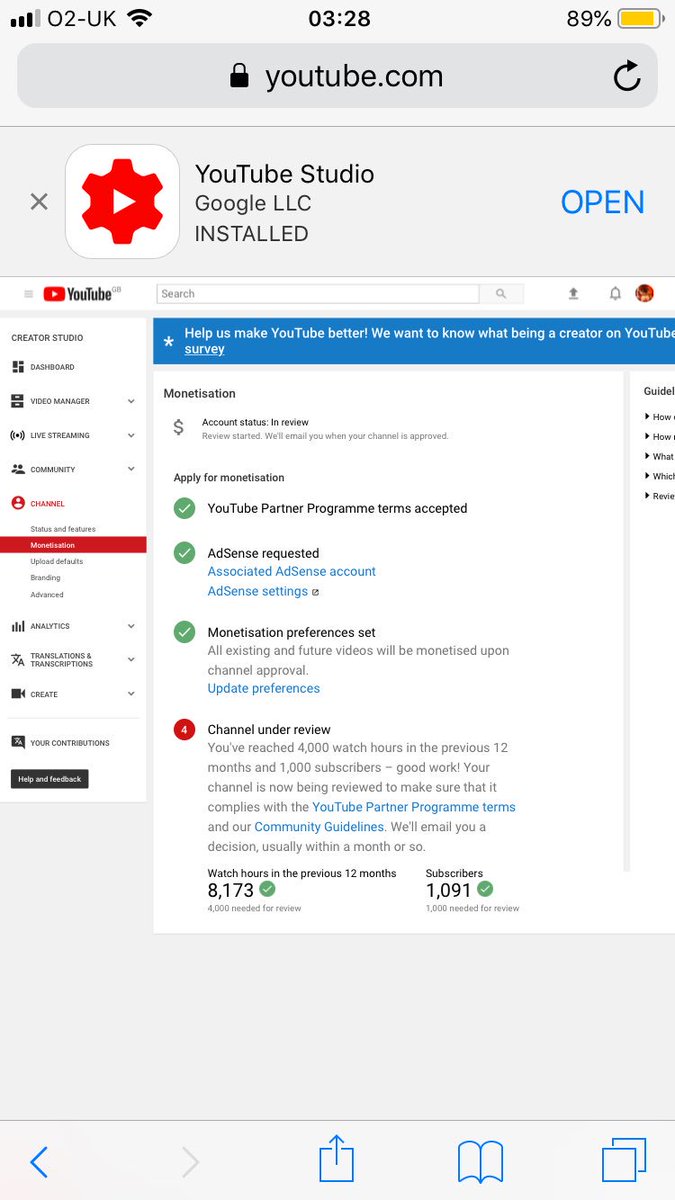Image resolution: width=675 pixels, height=1200 pixels.
Task: Open Status and features page
Action: click(x=63, y=529)
